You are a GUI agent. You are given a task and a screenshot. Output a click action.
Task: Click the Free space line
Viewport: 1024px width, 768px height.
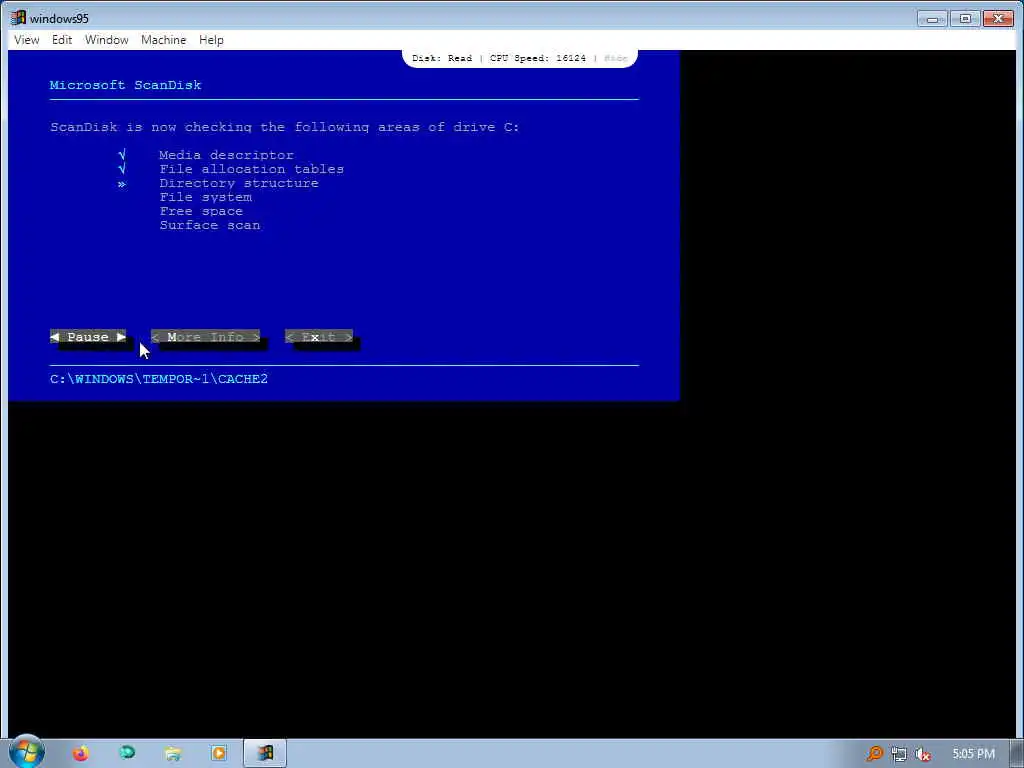(x=201, y=212)
